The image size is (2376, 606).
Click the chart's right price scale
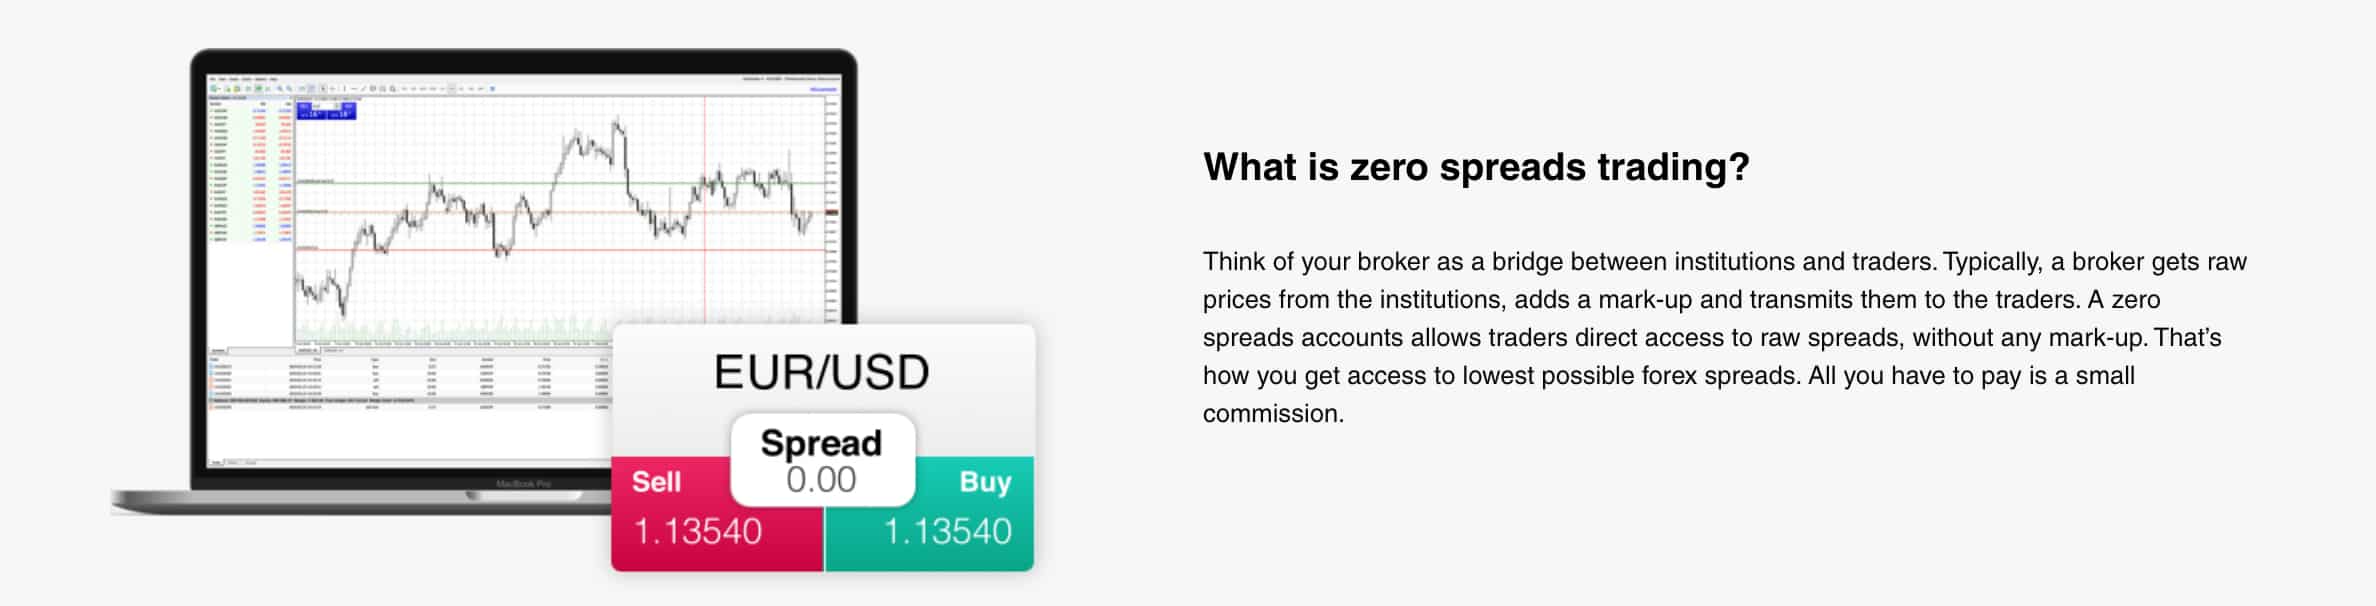pos(831,210)
